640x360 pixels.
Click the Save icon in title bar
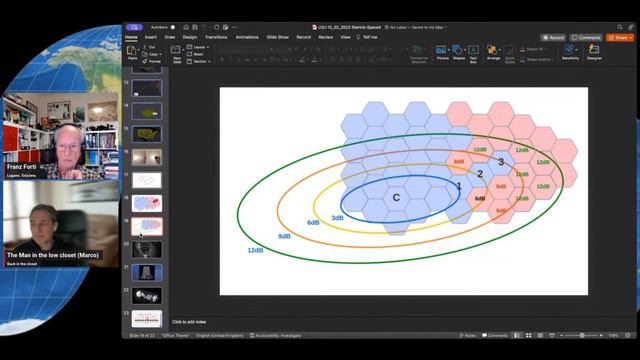195,27
